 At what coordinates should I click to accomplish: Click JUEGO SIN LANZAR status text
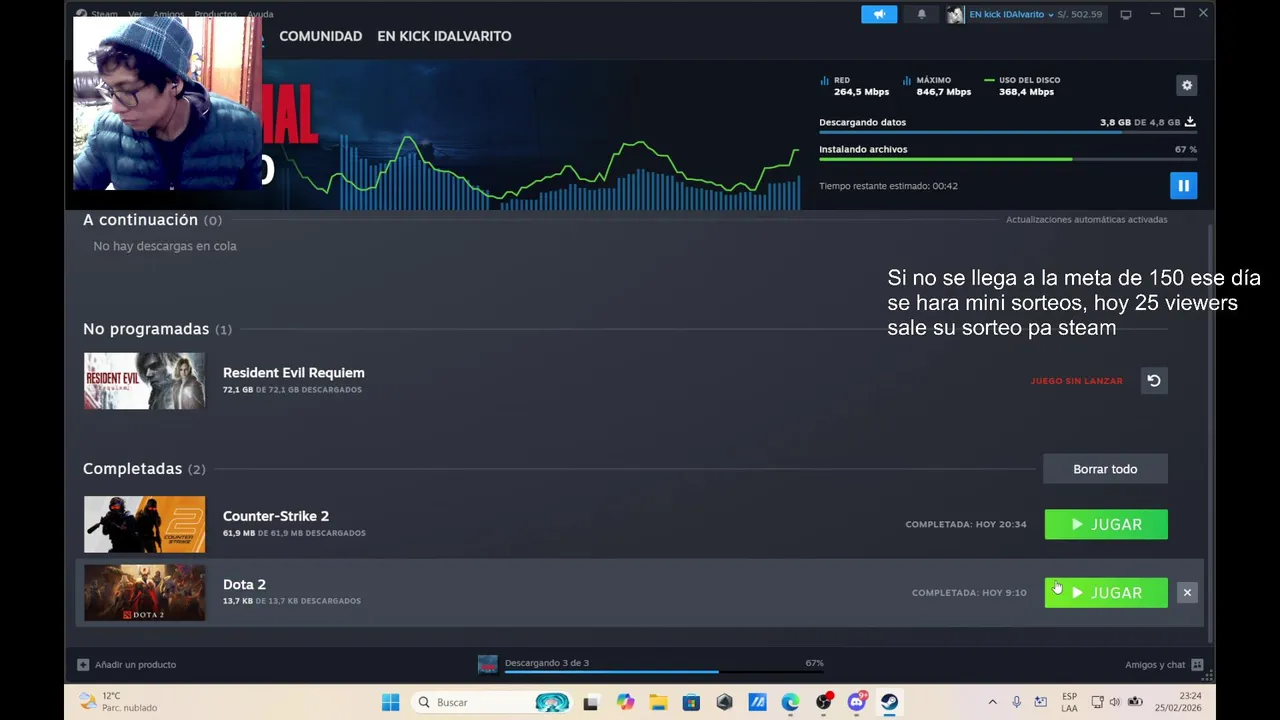[1077, 381]
